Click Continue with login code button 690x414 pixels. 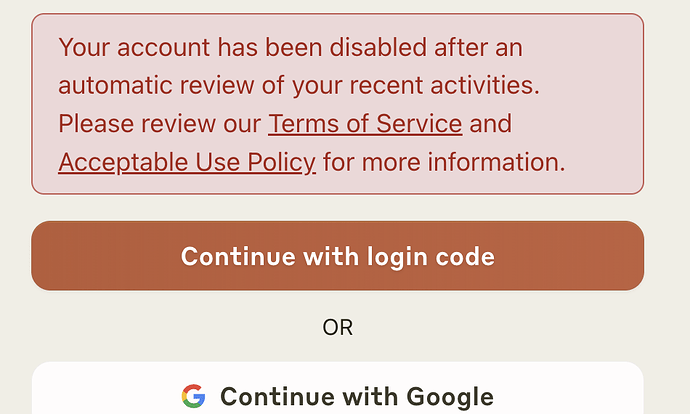coord(338,256)
